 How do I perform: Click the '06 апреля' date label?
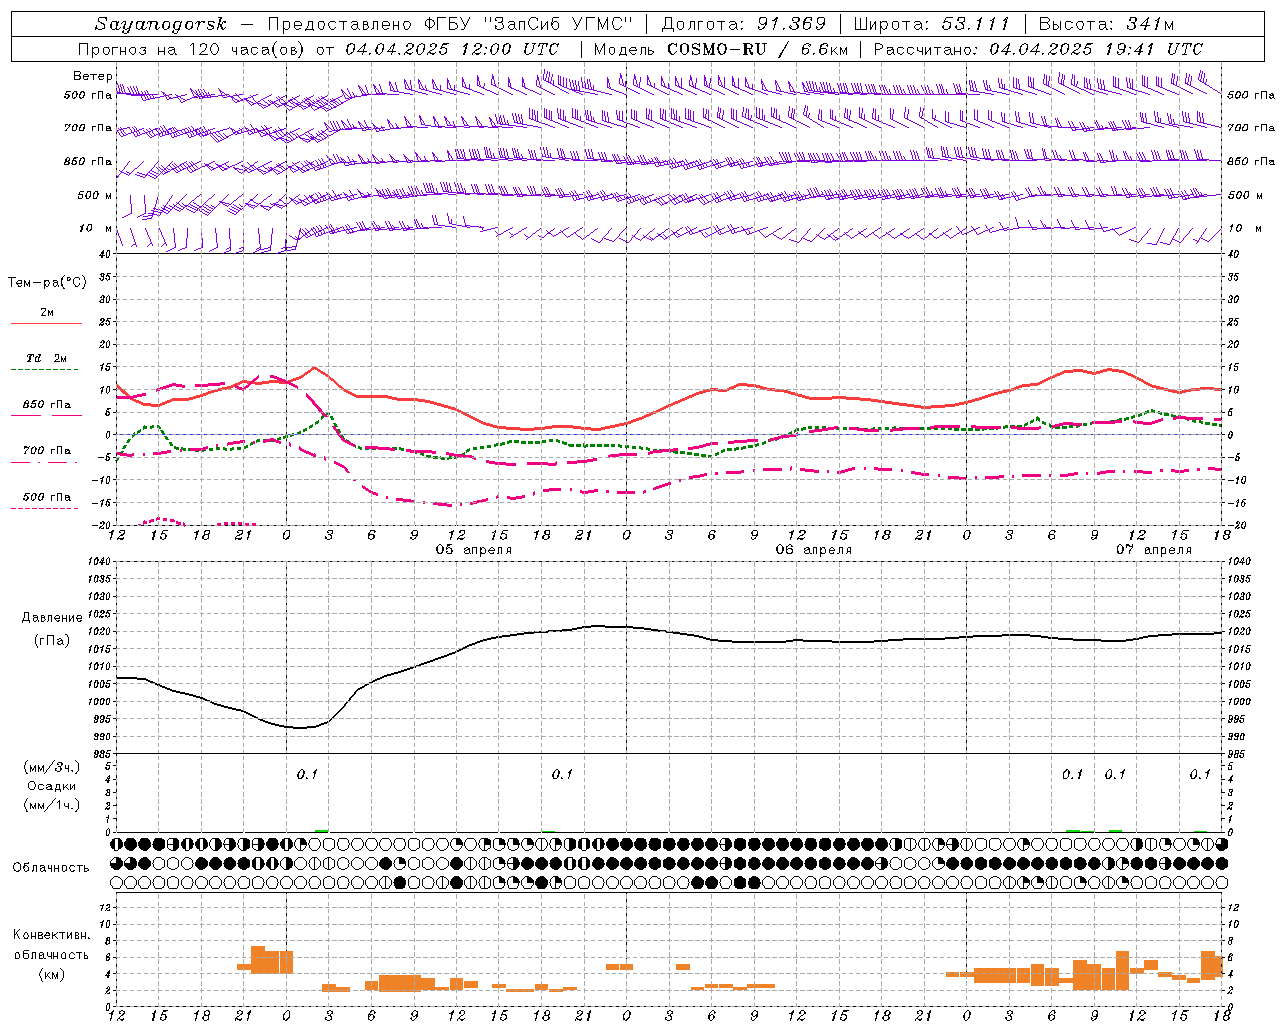(814, 550)
